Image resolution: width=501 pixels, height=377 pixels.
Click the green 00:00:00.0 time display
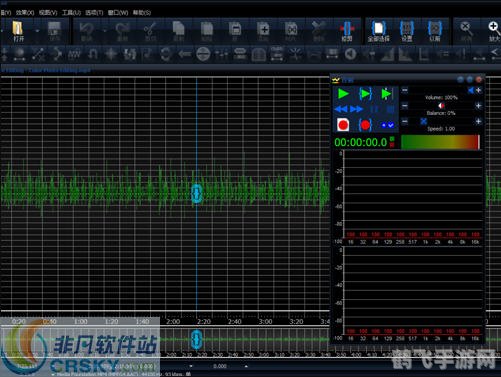(x=361, y=143)
